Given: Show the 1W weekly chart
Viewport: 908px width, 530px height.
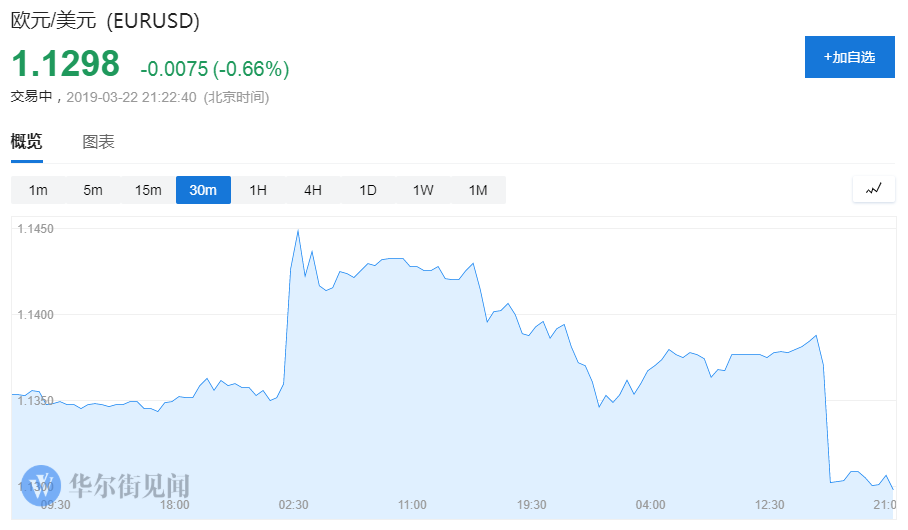Looking at the screenshot, I should (423, 190).
